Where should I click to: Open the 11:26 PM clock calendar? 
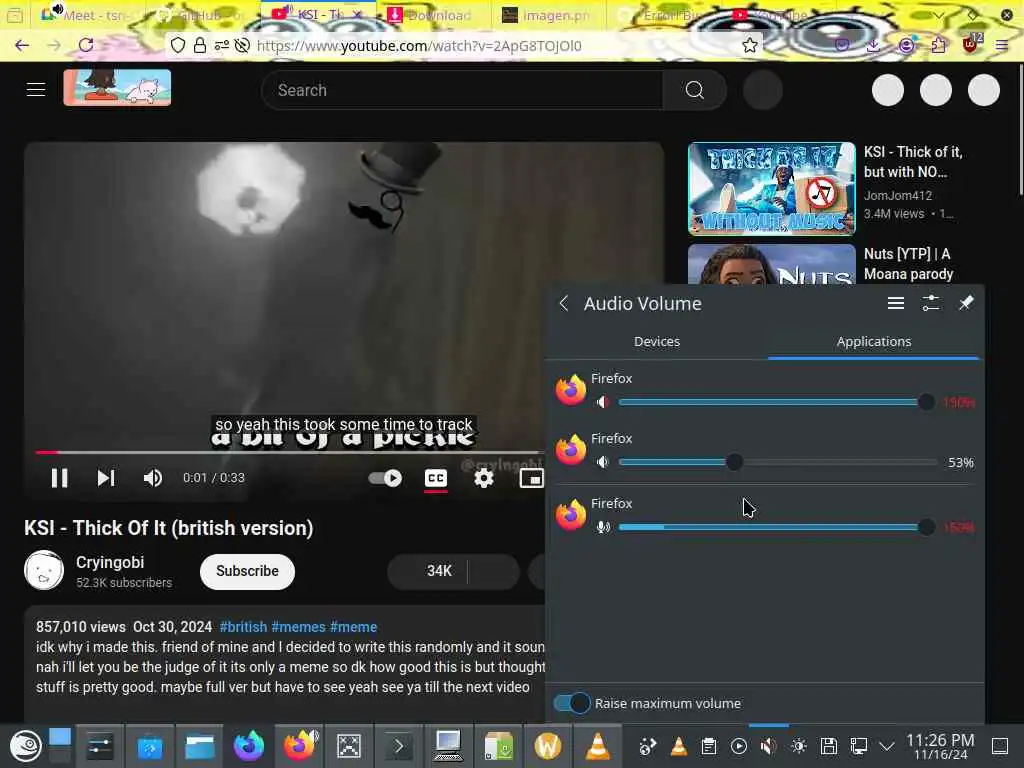[940, 746]
